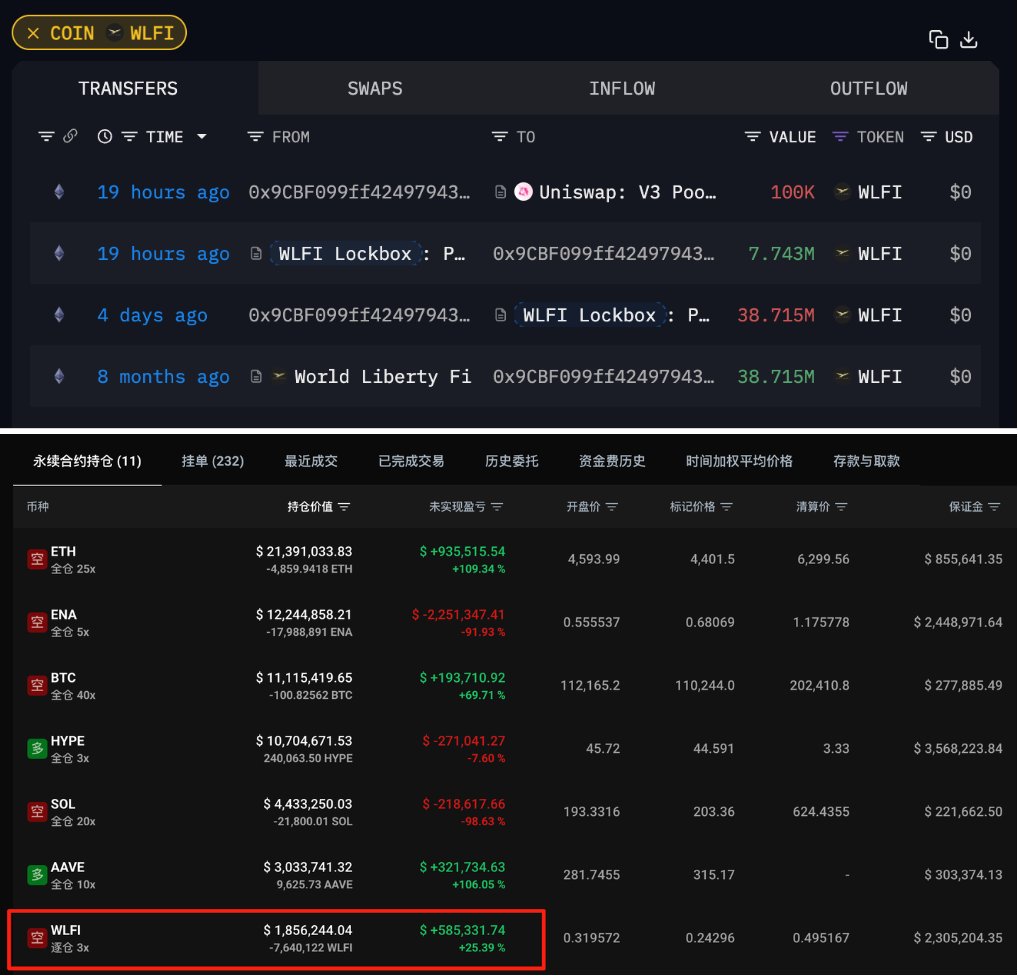The height and width of the screenshot is (976, 1018).
Task: Sort by 清算价 column
Action: (821, 507)
